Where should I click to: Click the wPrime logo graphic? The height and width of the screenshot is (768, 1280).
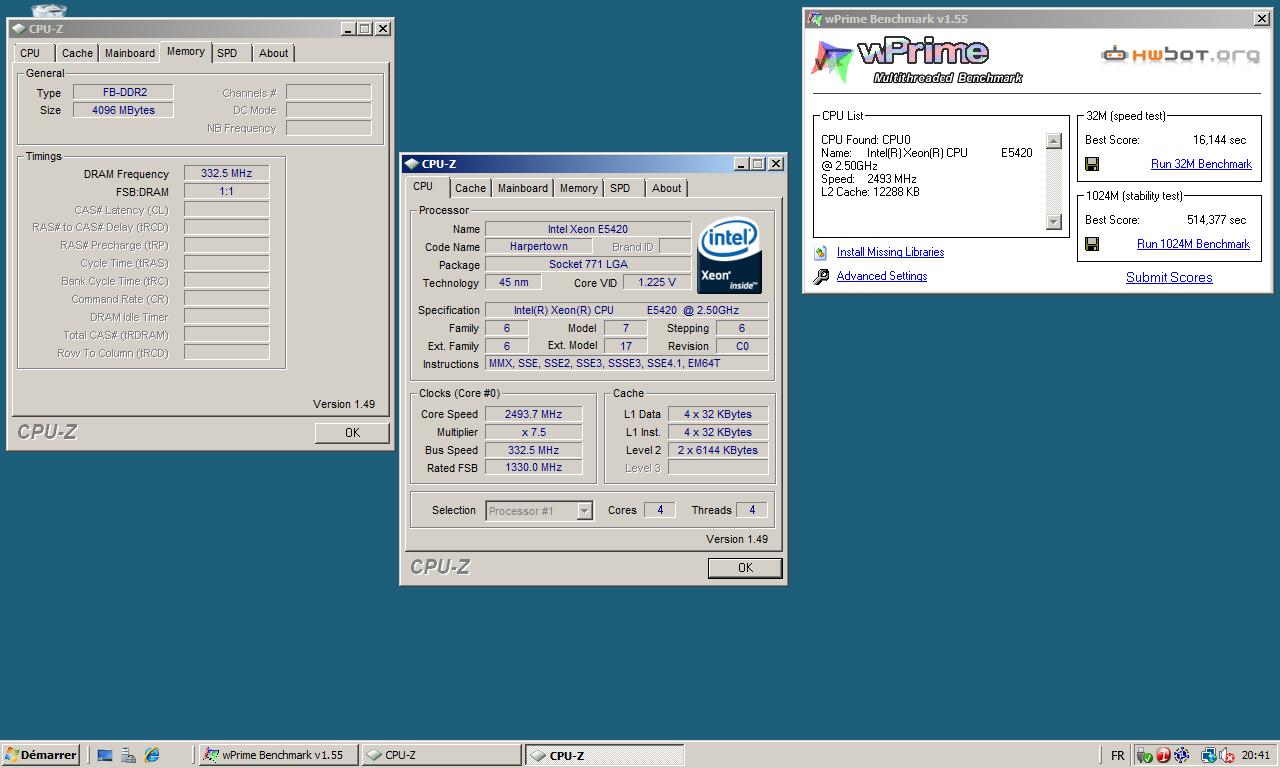[916, 62]
